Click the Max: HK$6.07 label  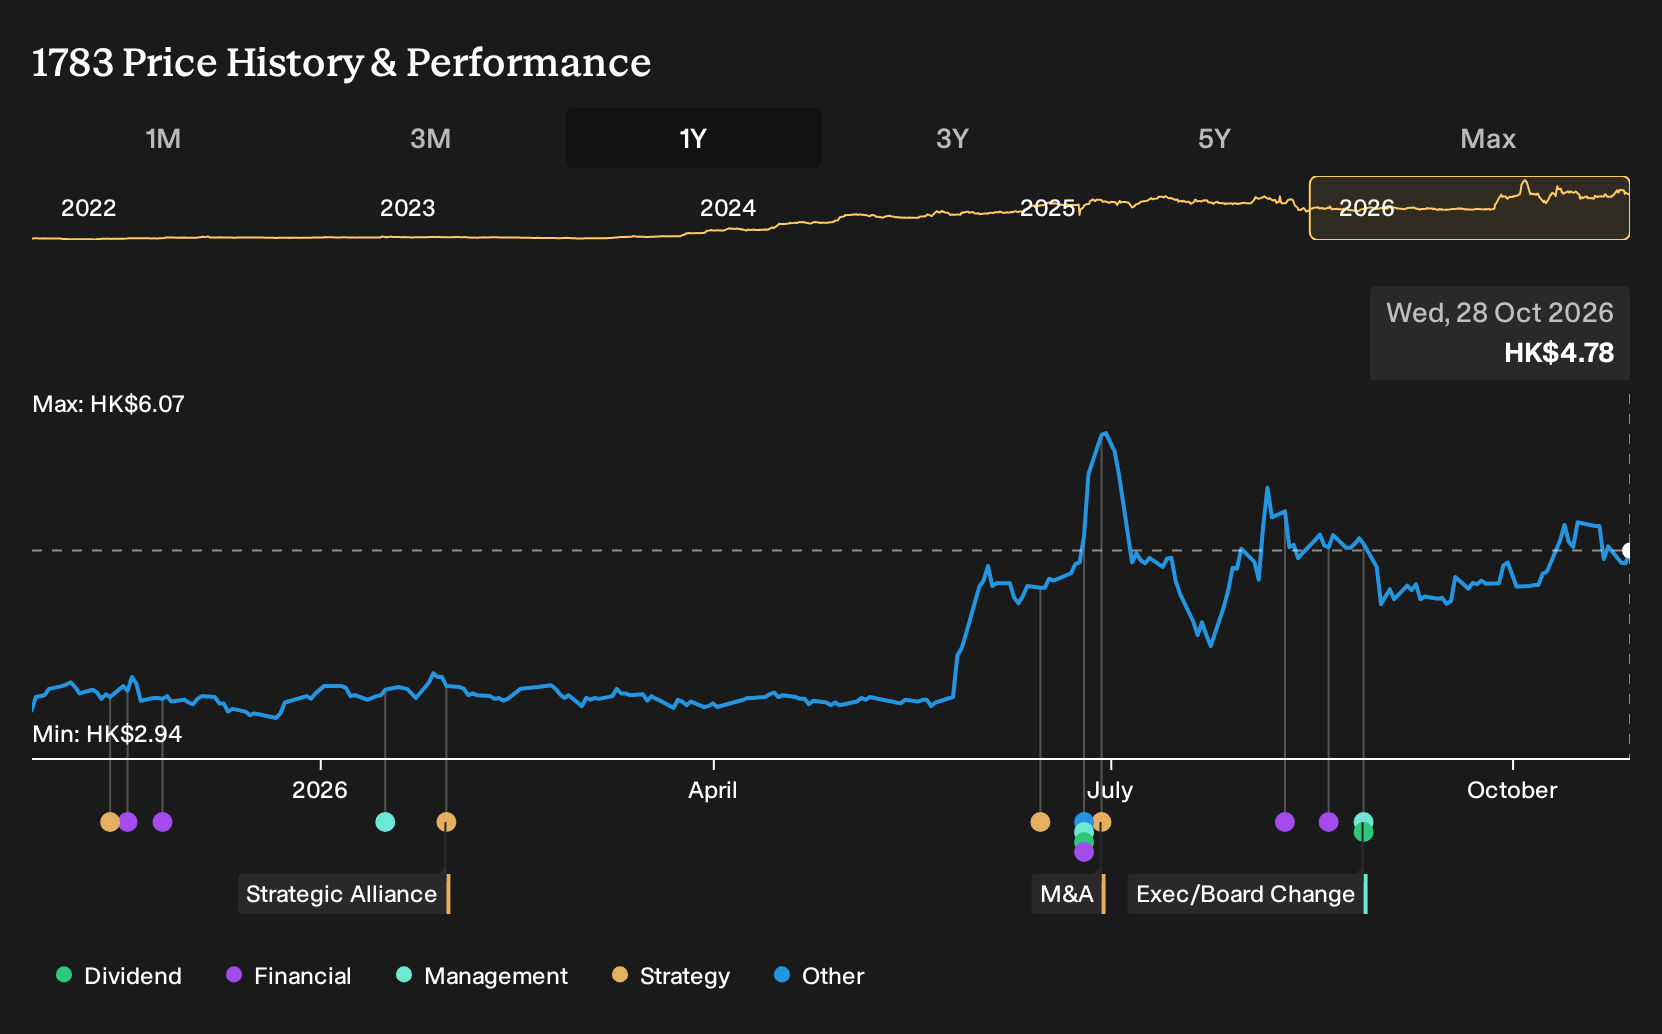click(x=109, y=404)
